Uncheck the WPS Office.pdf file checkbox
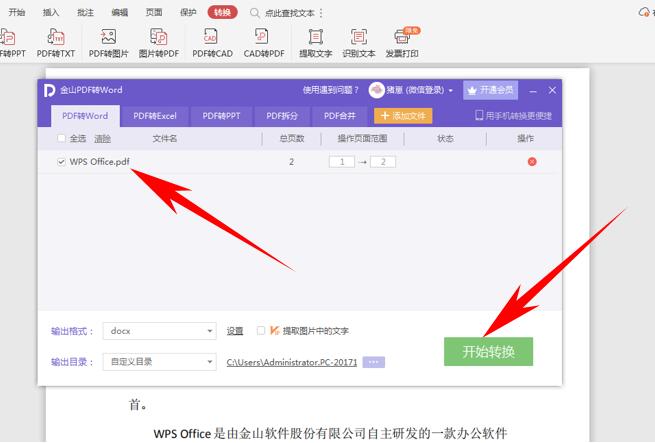The width and height of the screenshot is (655, 443). 61,162
